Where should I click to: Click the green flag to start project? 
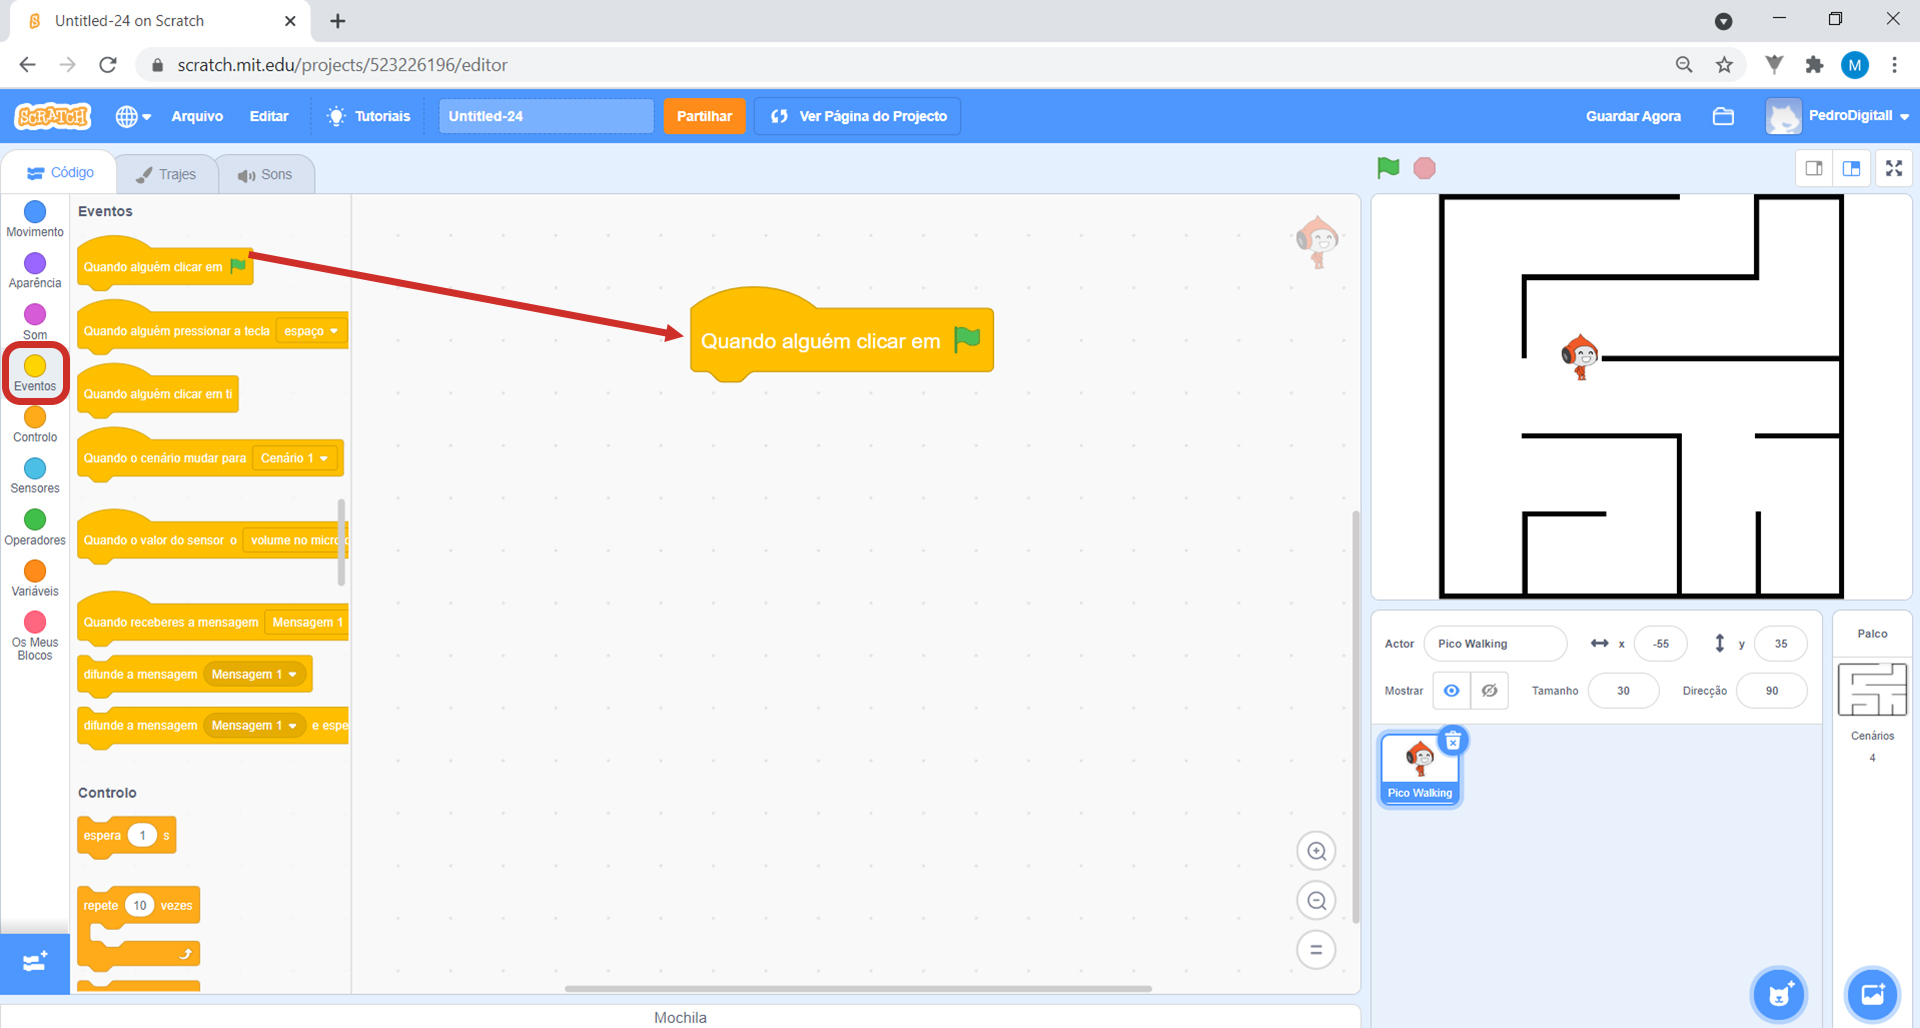[1388, 168]
